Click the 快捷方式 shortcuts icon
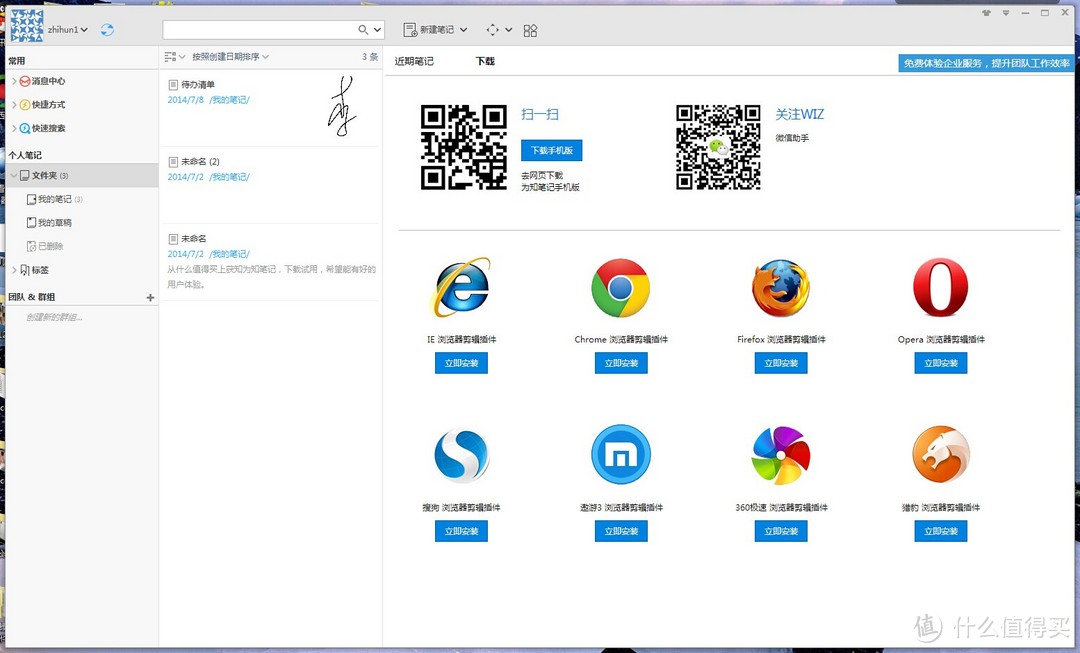Screen dimensions: 1080x653 [x=25, y=105]
